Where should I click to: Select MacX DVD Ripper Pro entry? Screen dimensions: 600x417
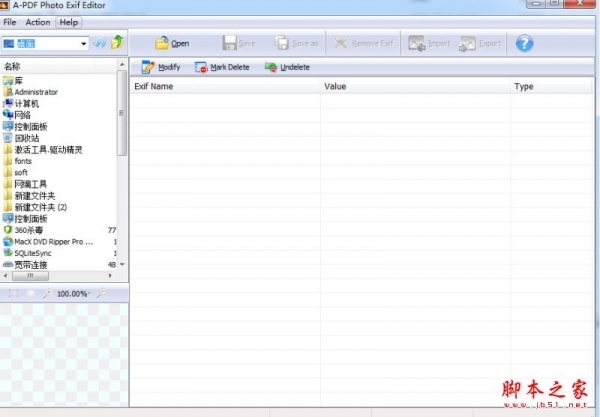coord(54,242)
